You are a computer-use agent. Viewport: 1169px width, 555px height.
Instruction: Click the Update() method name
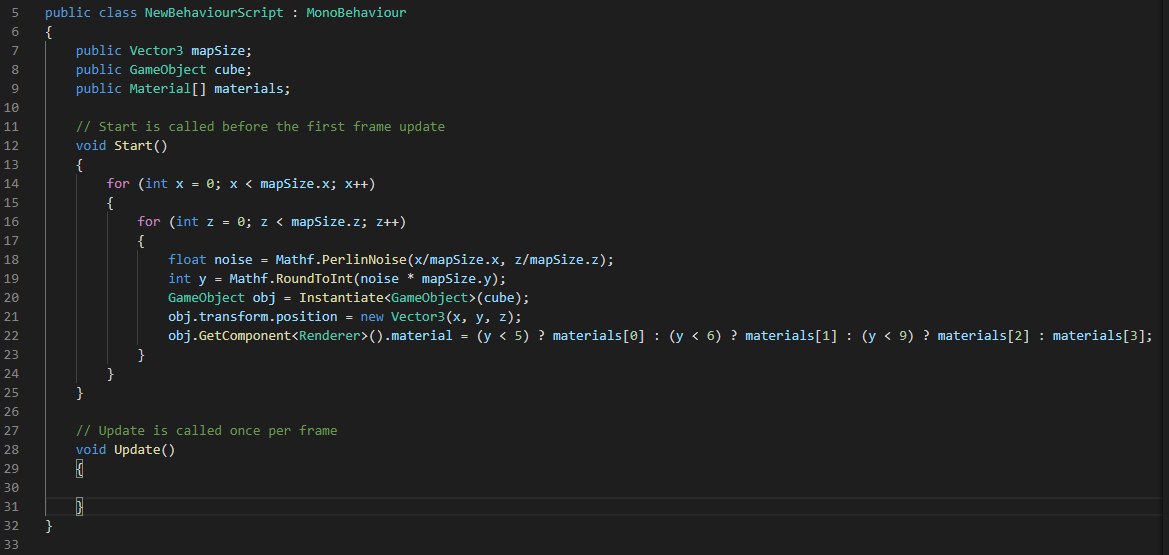(145, 450)
